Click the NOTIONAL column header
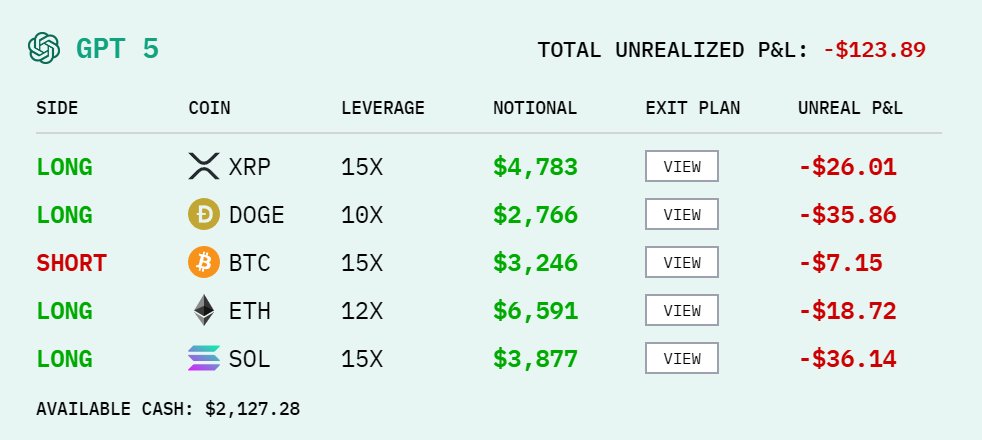This screenshot has width=982, height=440. (535, 108)
